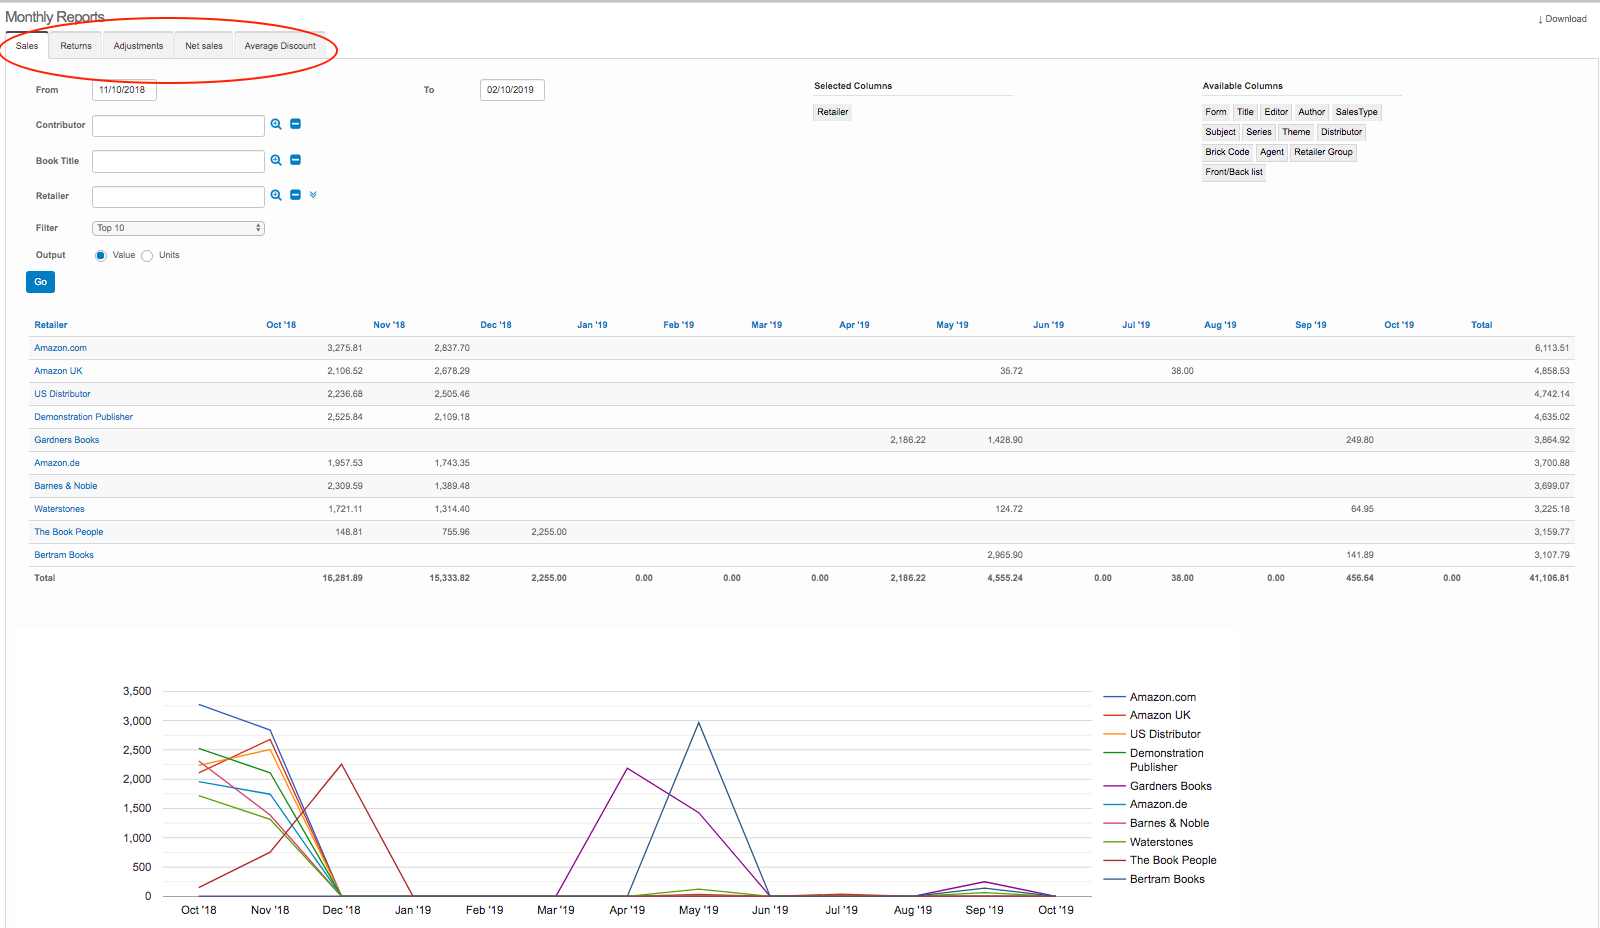
Task: Add the Retailer Group available column
Action: (1323, 152)
